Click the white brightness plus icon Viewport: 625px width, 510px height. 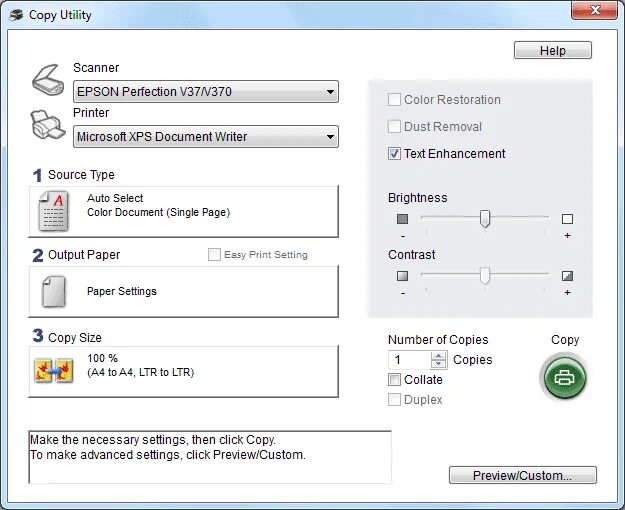[567, 219]
